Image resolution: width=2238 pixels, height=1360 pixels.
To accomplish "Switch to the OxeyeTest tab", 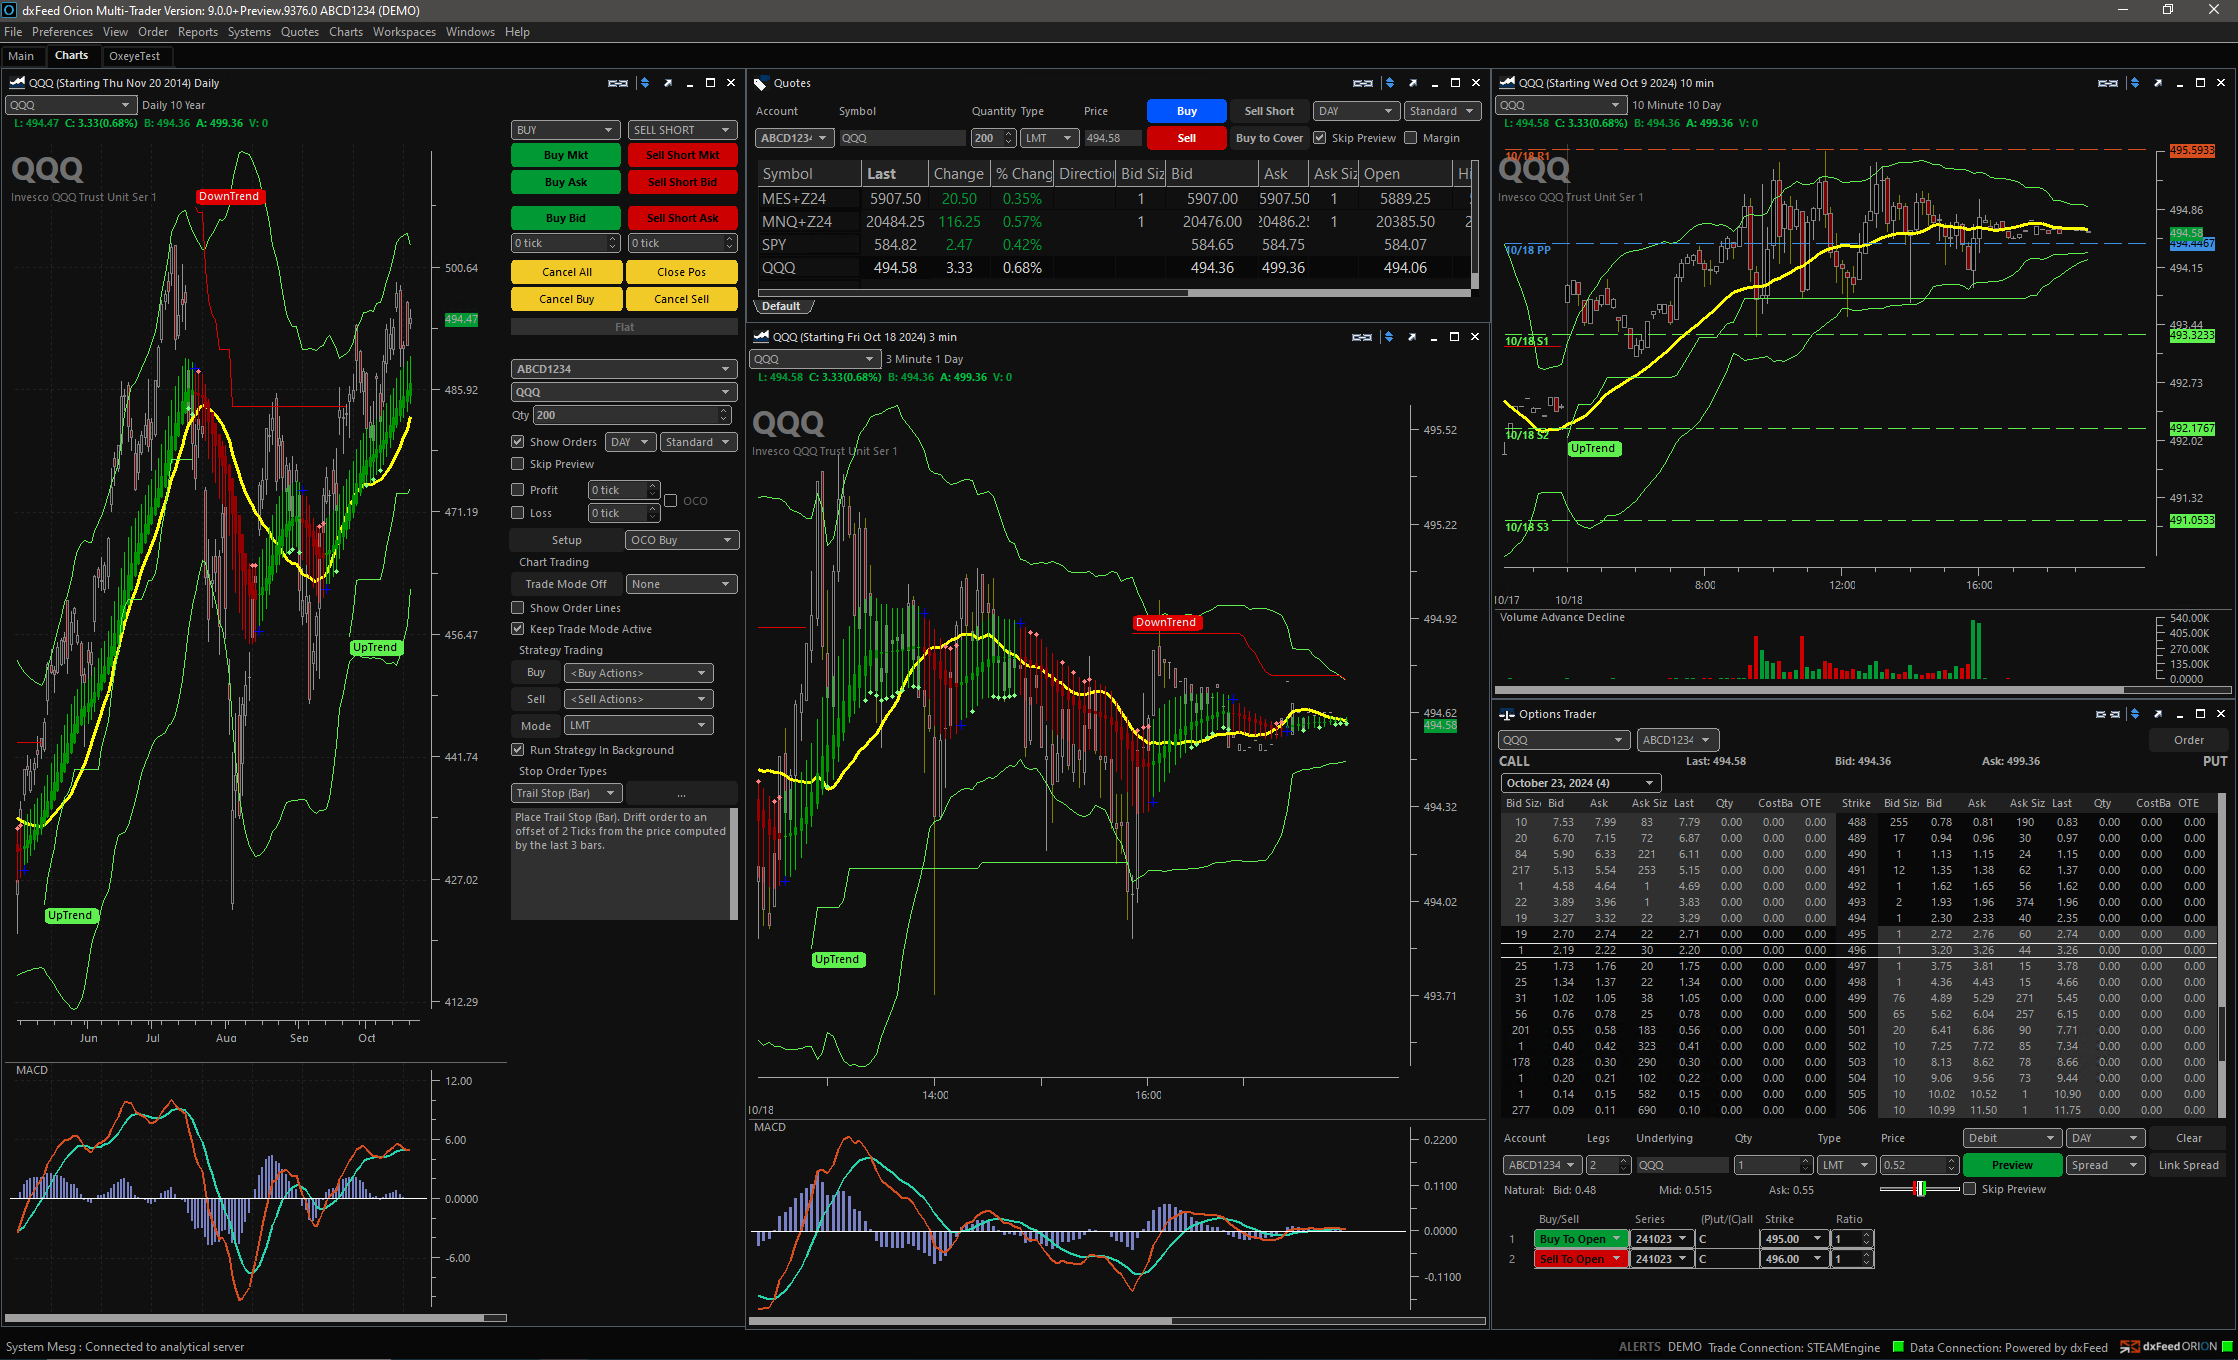I will pyautogui.click(x=136, y=56).
